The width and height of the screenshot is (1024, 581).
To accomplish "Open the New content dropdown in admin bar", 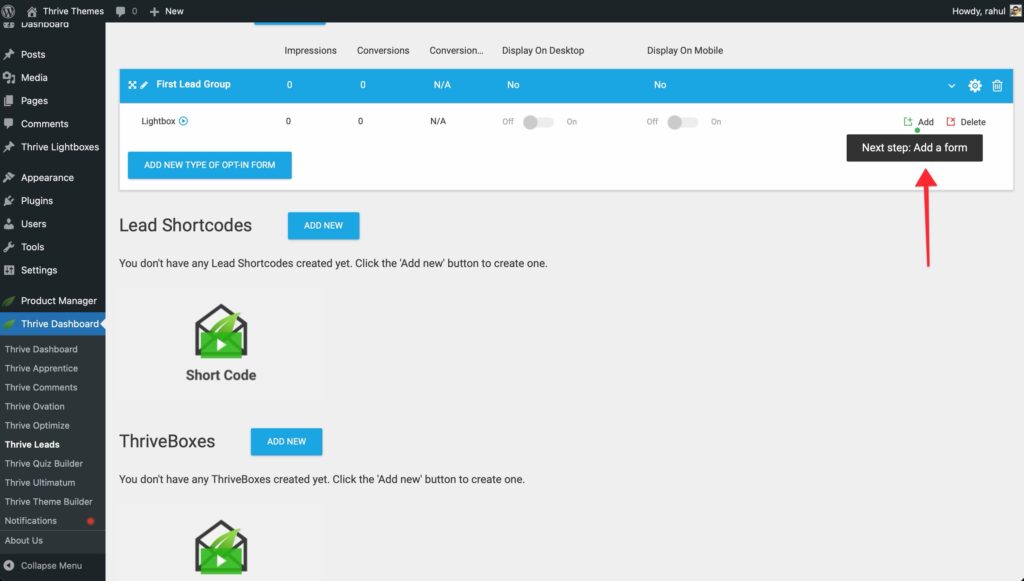I will click(x=166, y=11).
